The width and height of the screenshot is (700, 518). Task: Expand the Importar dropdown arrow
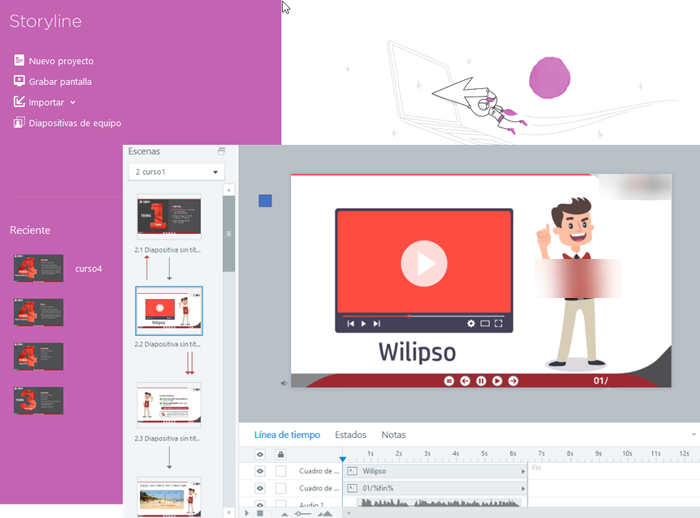(73, 102)
